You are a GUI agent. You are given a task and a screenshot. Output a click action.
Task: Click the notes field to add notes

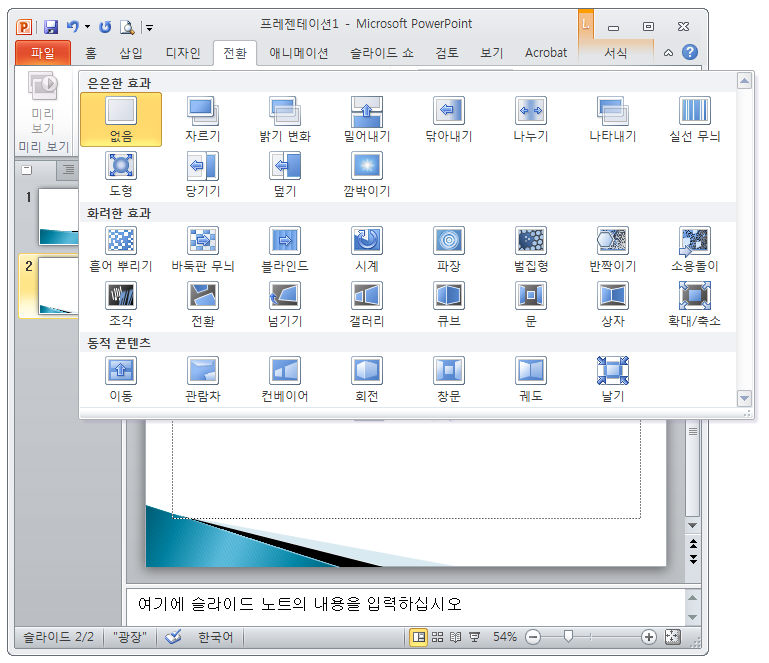tap(405, 605)
